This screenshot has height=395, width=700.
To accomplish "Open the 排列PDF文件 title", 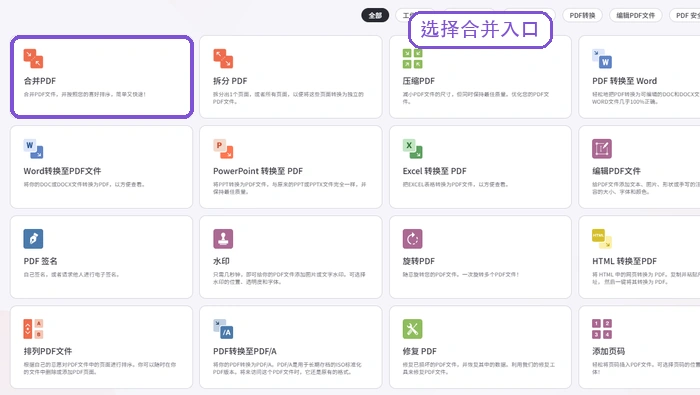I will (48, 351).
